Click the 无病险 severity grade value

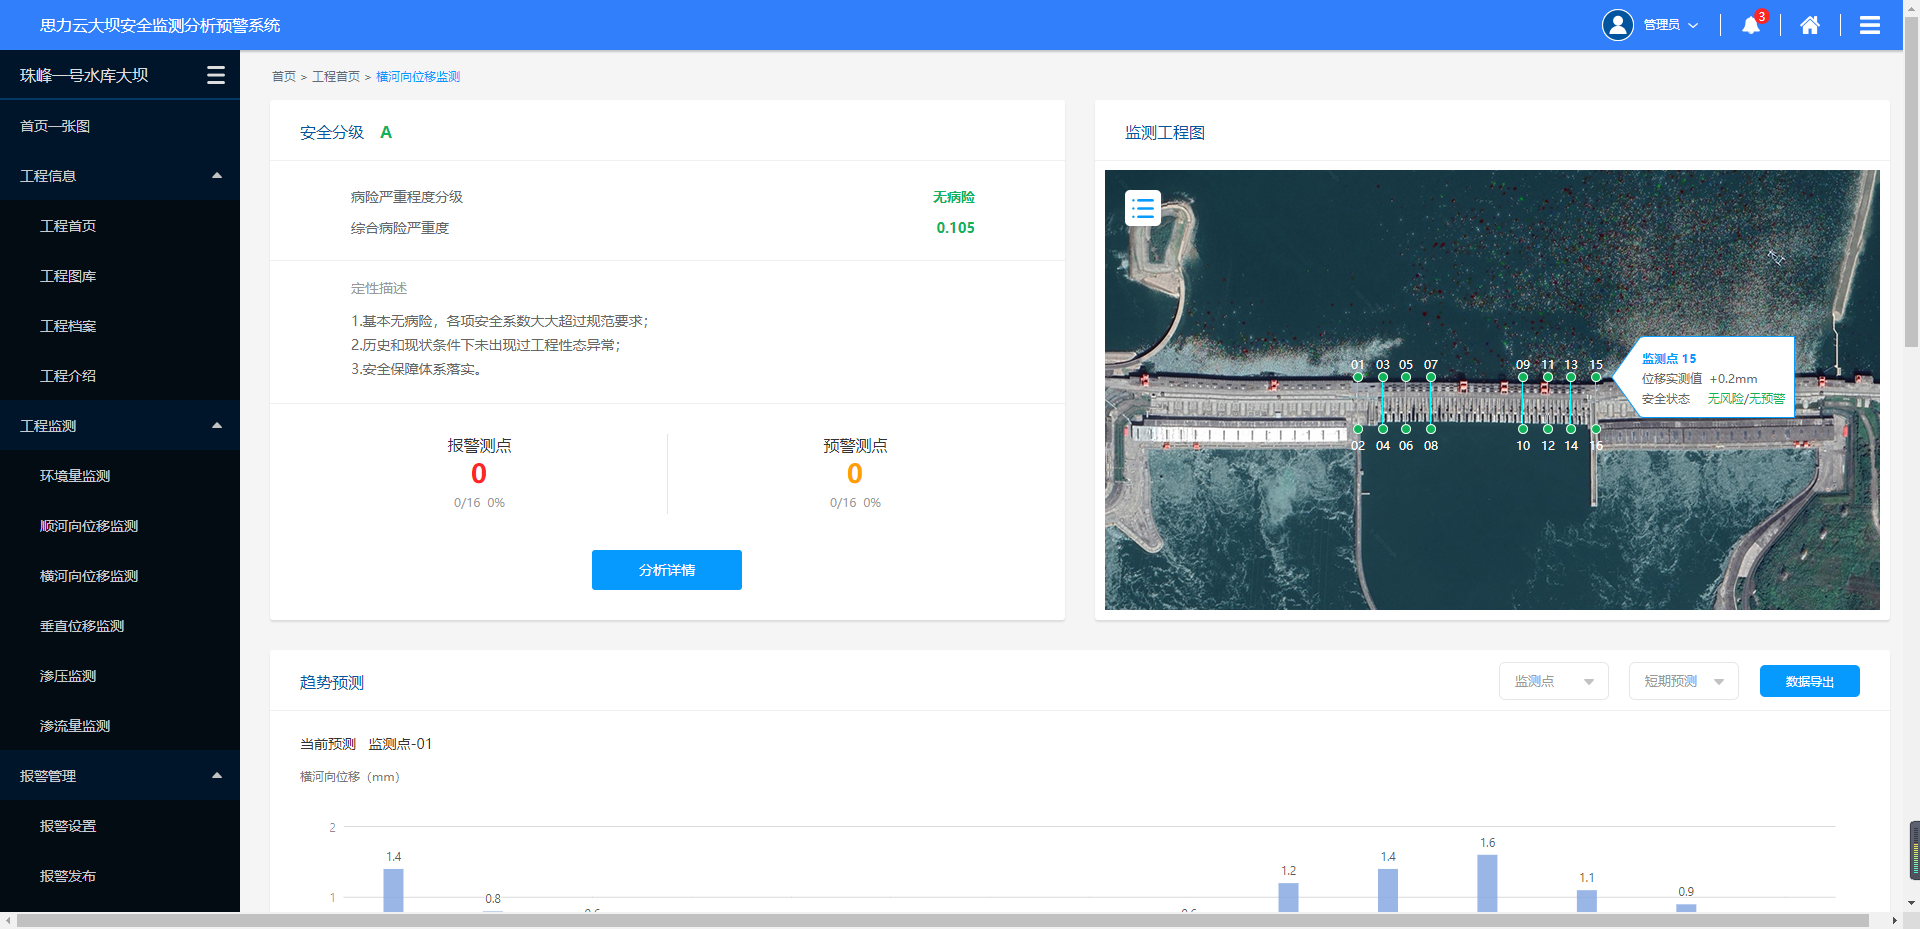(954, 197)
